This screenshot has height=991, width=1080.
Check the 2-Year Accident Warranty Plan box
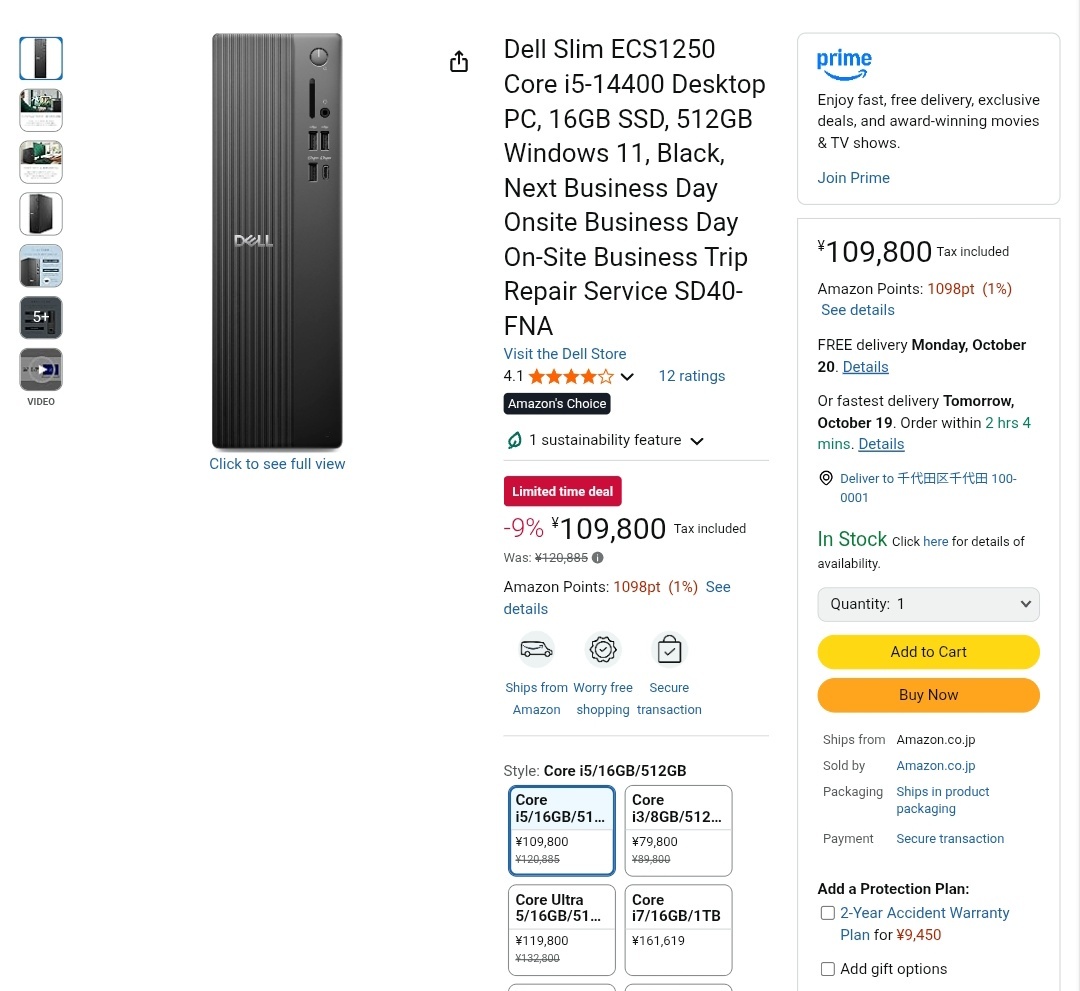coord(827,913)
